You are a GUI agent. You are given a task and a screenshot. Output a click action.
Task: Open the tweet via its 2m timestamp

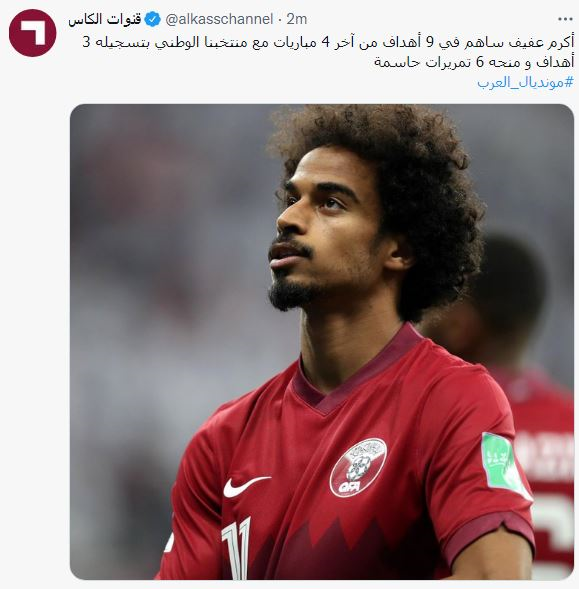click(296, 19)
